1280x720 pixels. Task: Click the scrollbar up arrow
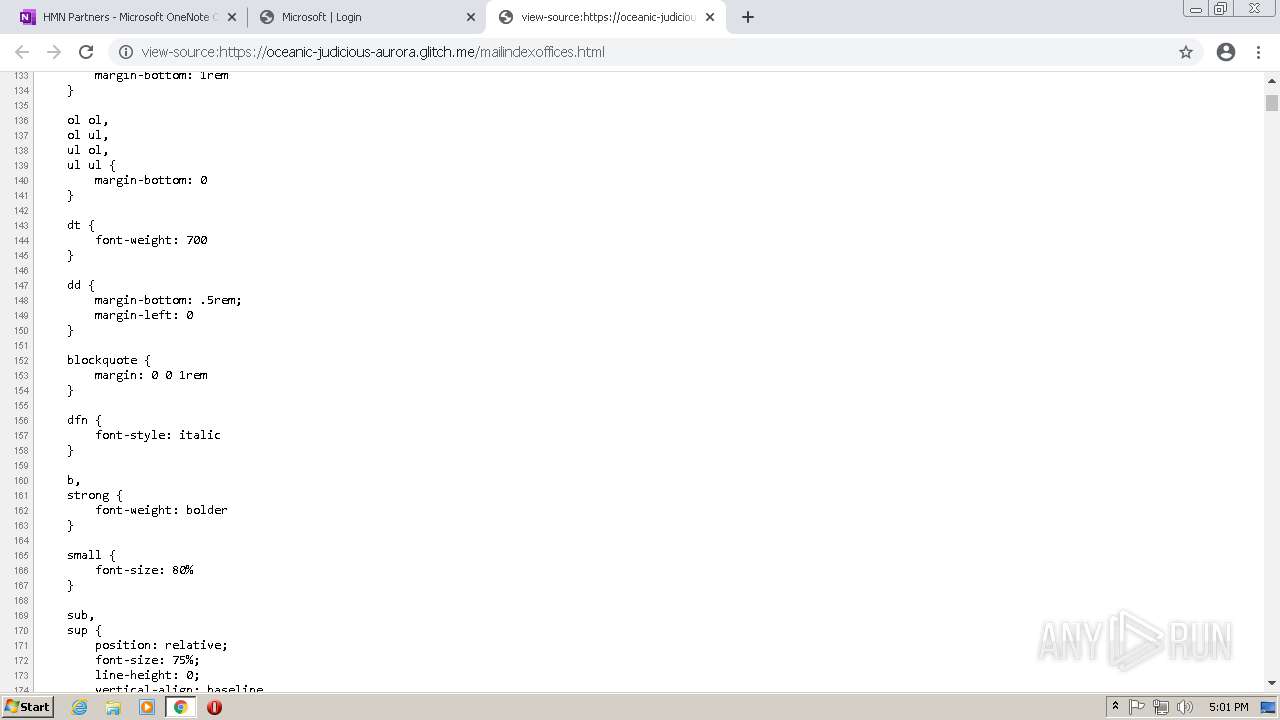1272,79
